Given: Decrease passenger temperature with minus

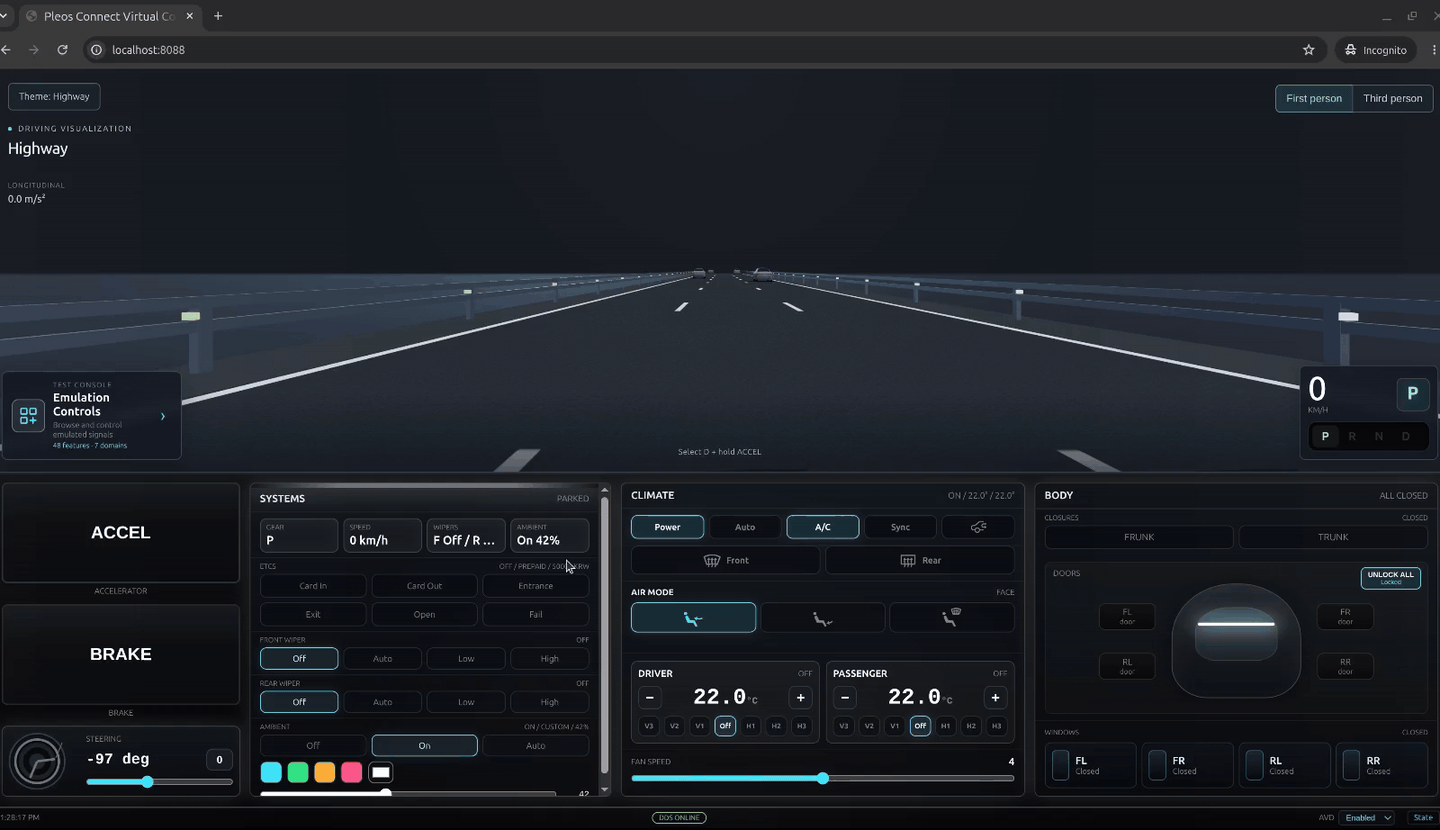Looking at the screenshot, I should [845, 697].
